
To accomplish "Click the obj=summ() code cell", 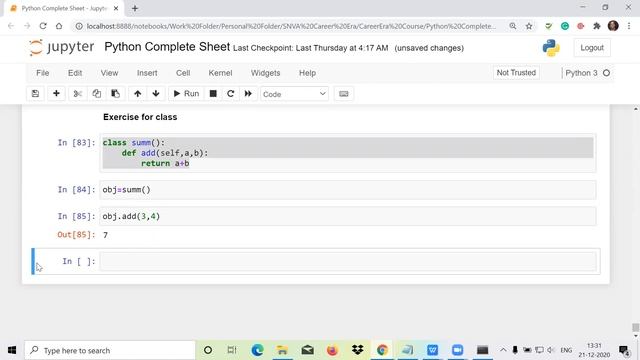I will [x=348, y=190].
